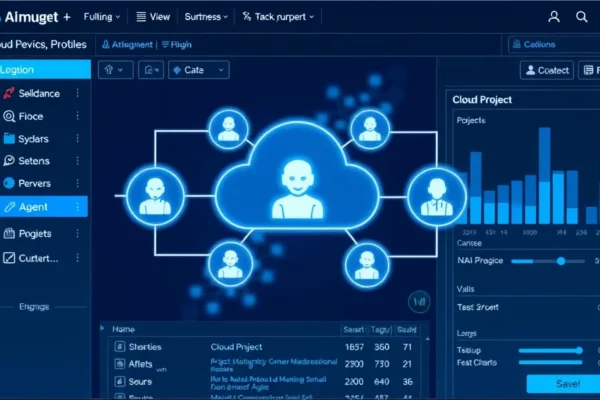Click the plus next to Aimuget
Screen dimensions: 600x400
point(67,17)
